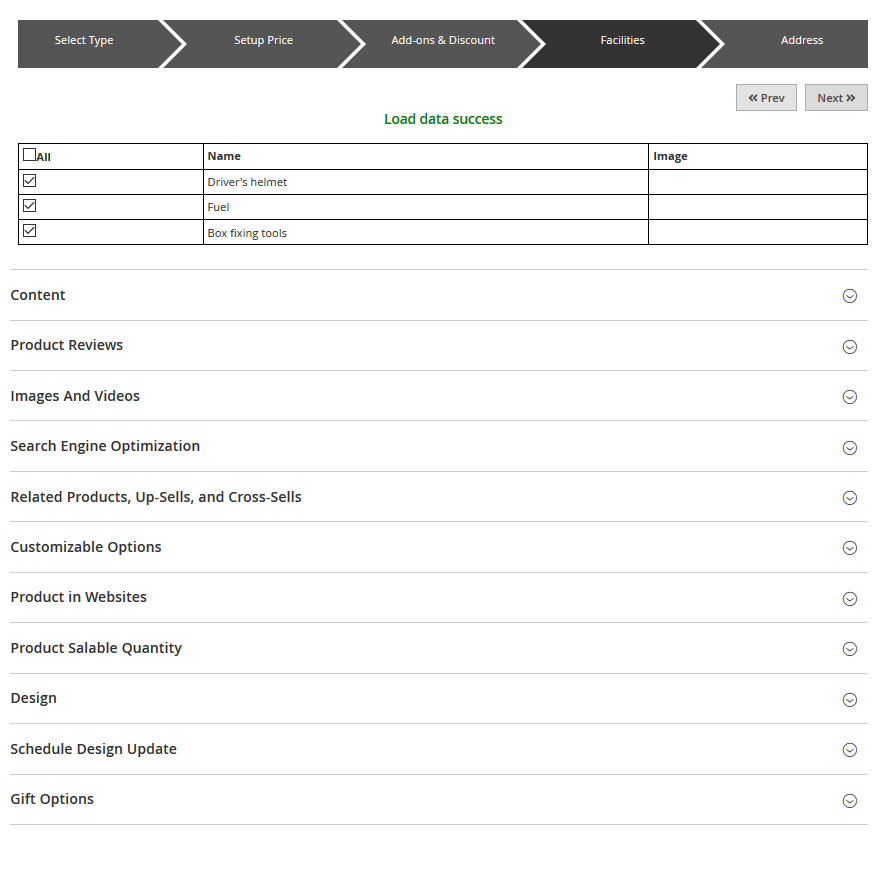Switch to the Add-ons & Discount step
This screenshot has width=885, height=885.
(x=443, y=41)
